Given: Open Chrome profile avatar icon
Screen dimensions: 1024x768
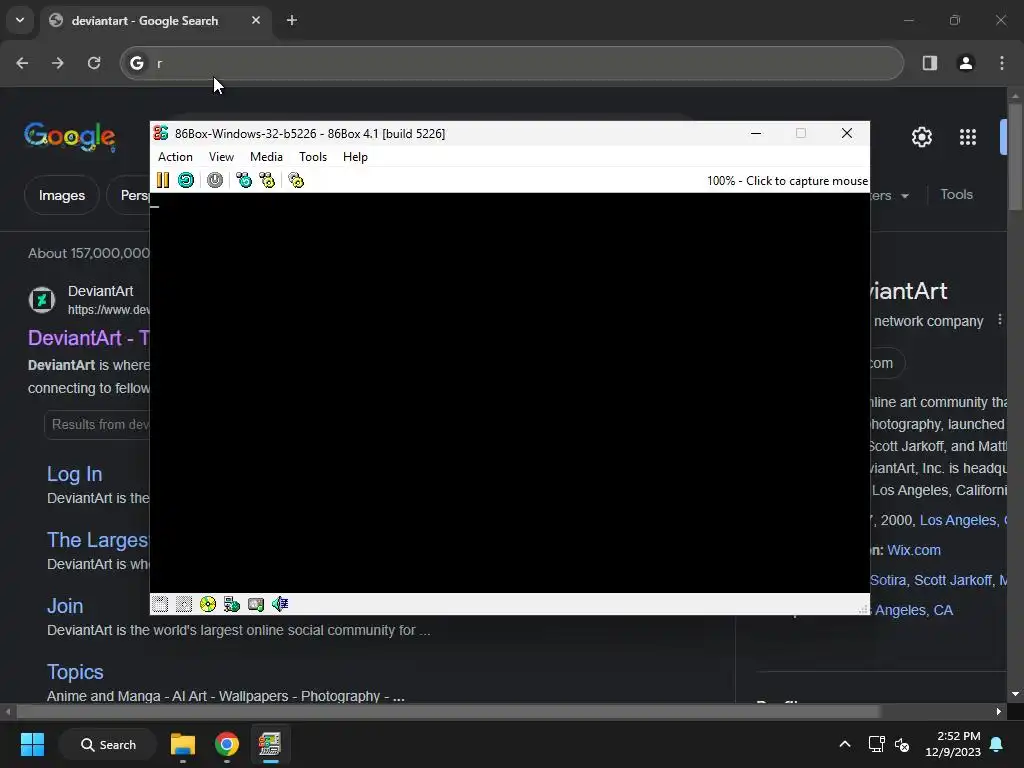Looking at the screenshot, I should pyautogui.click(x=966, y=63).
